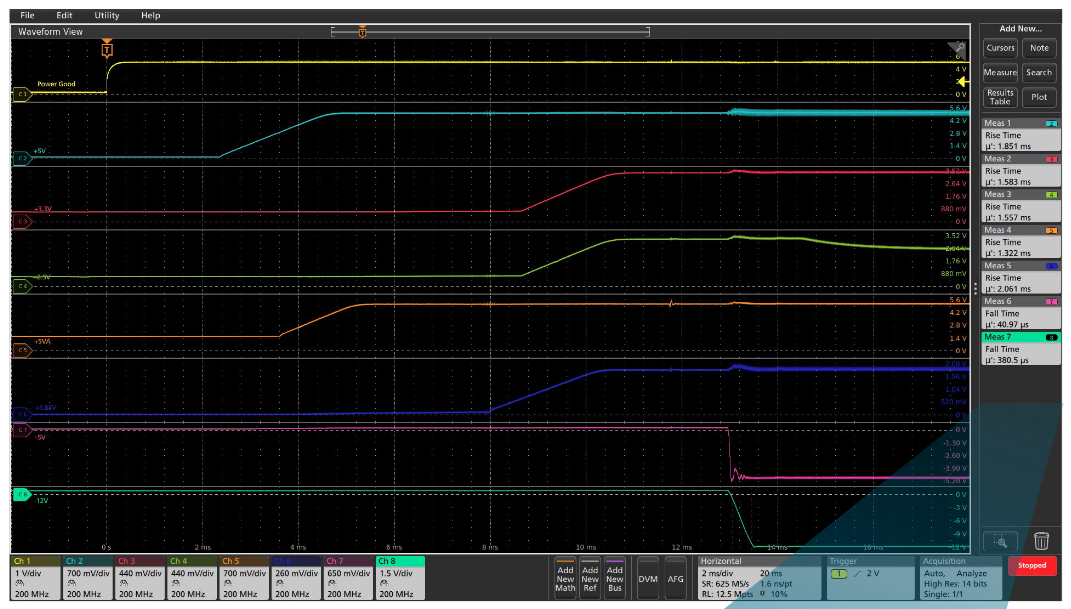Click the zoom magnifier icon

[x=1001, y=540]
